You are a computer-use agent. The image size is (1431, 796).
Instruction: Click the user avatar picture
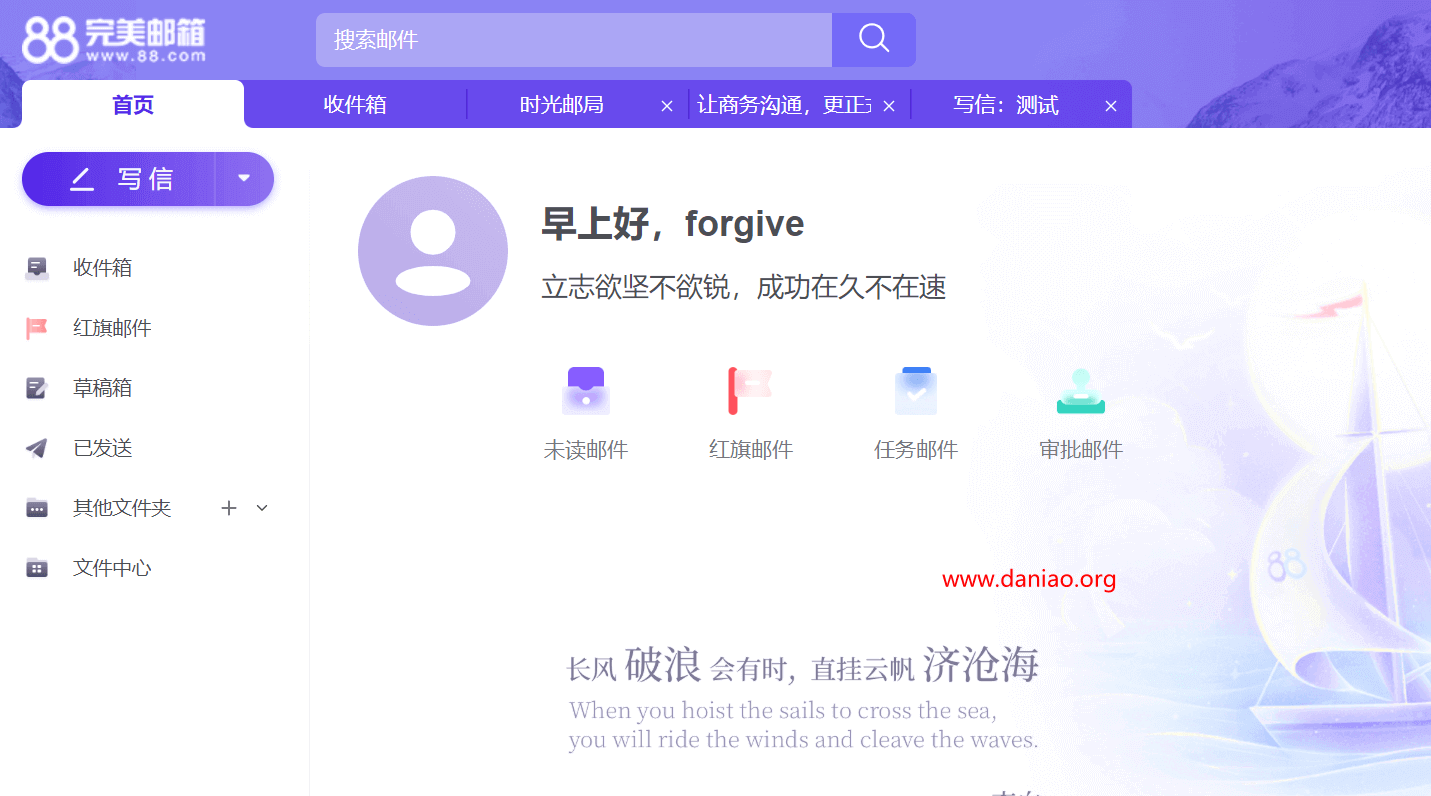(433, 251)
